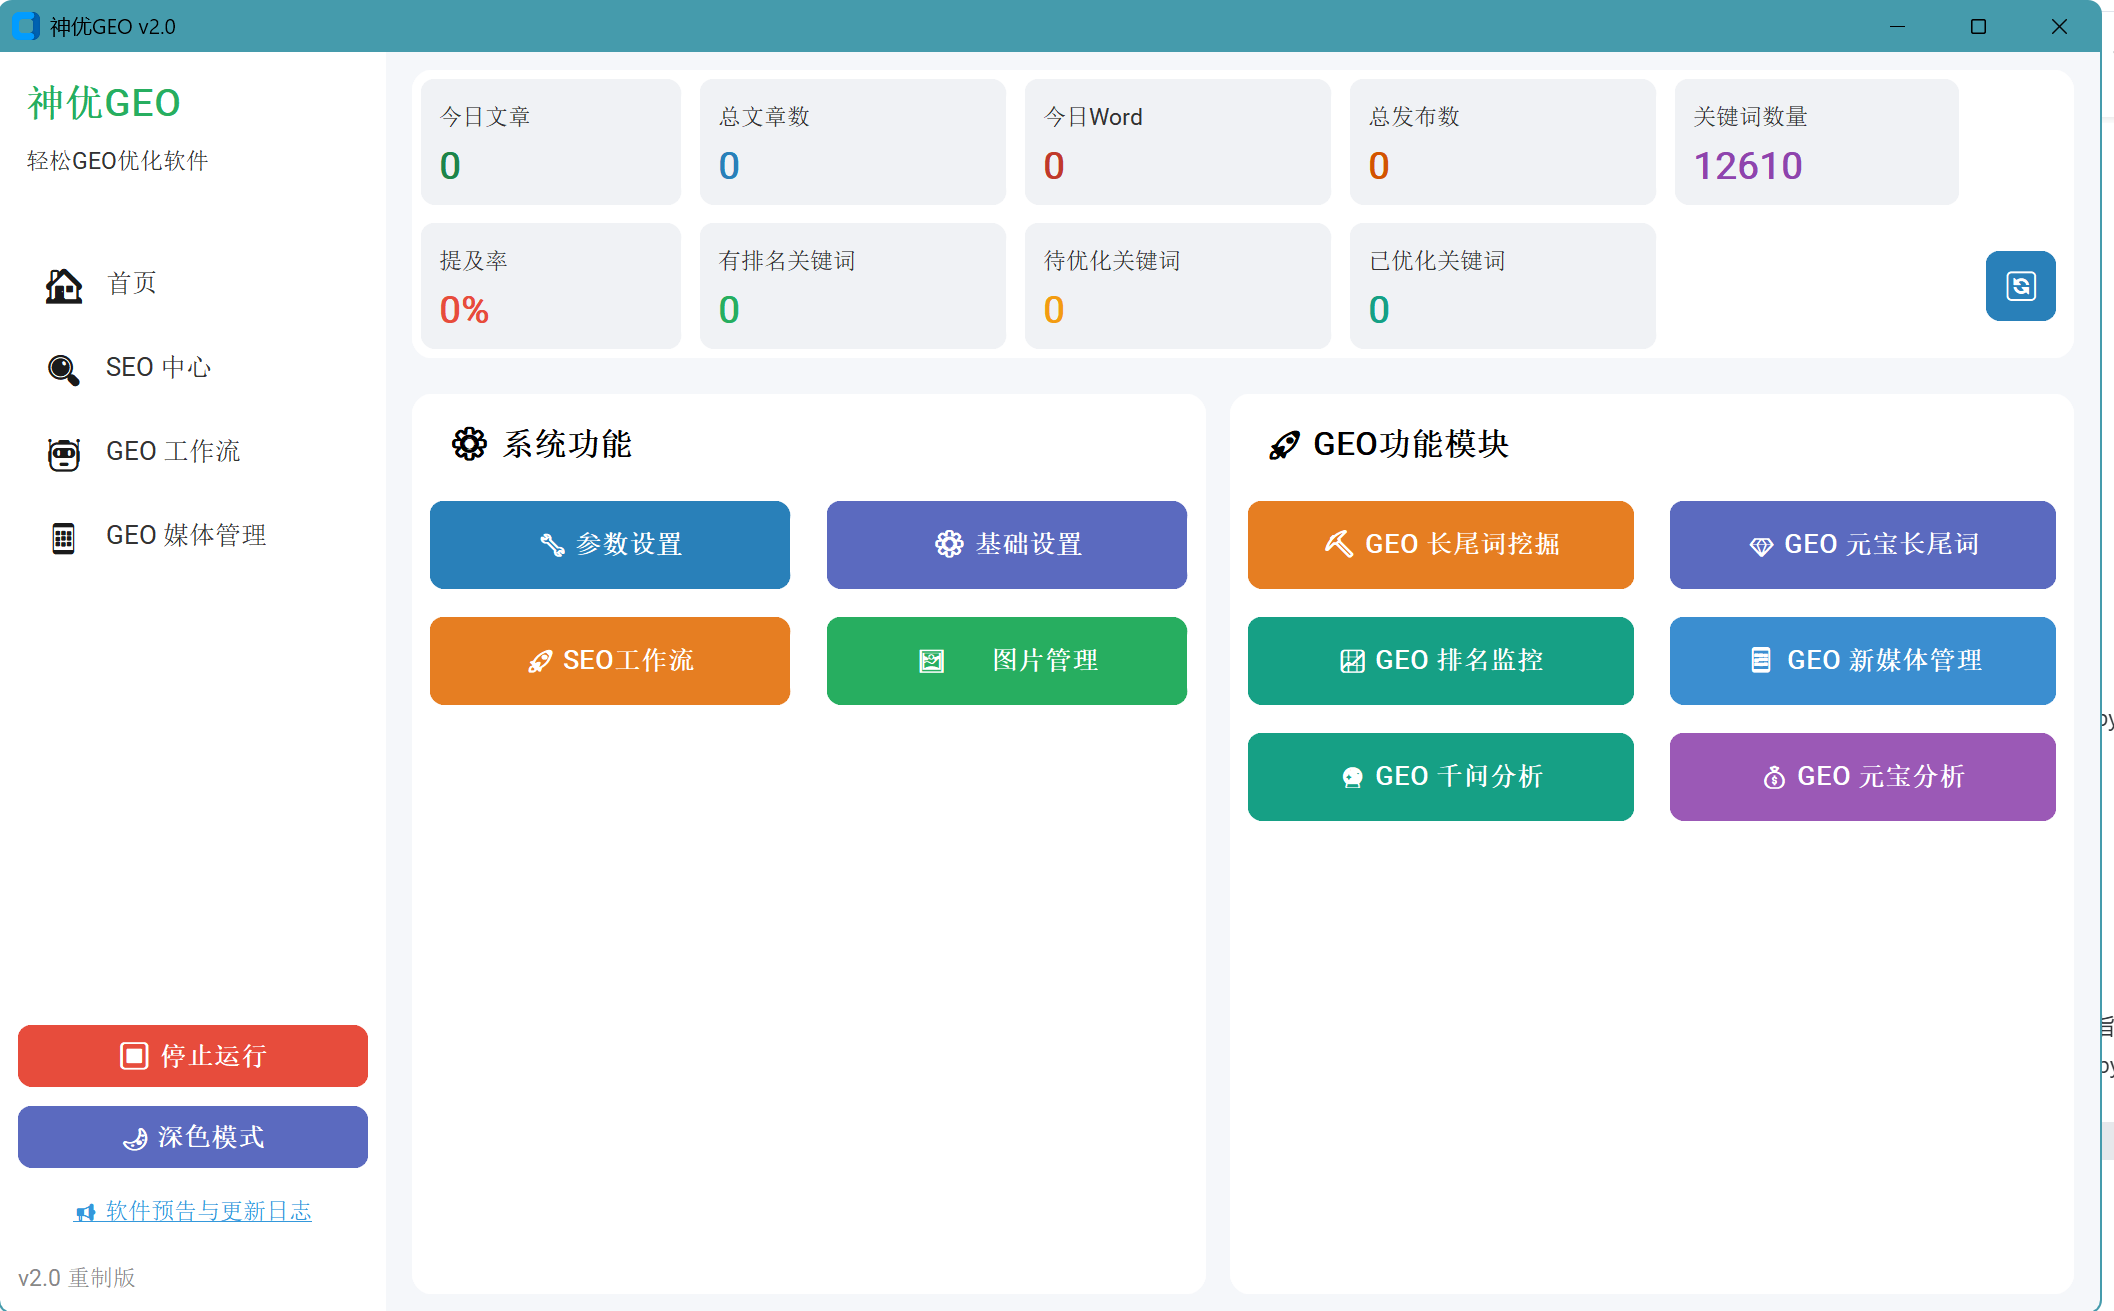
Task: Click the 关键词数量 value 12610
Action: [x=1748, y=166]
